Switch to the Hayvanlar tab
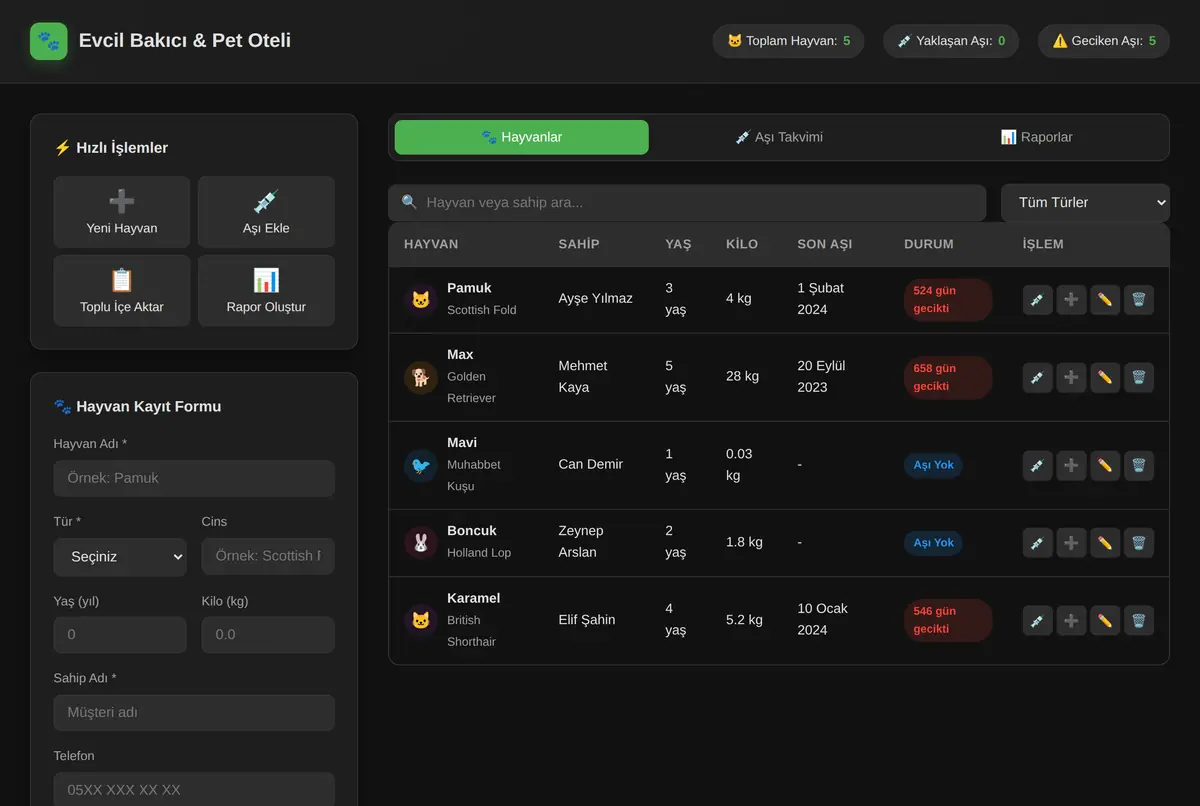Image resolution: width=1200 pixels, height=806 pixels. click(x=522, y=137)
